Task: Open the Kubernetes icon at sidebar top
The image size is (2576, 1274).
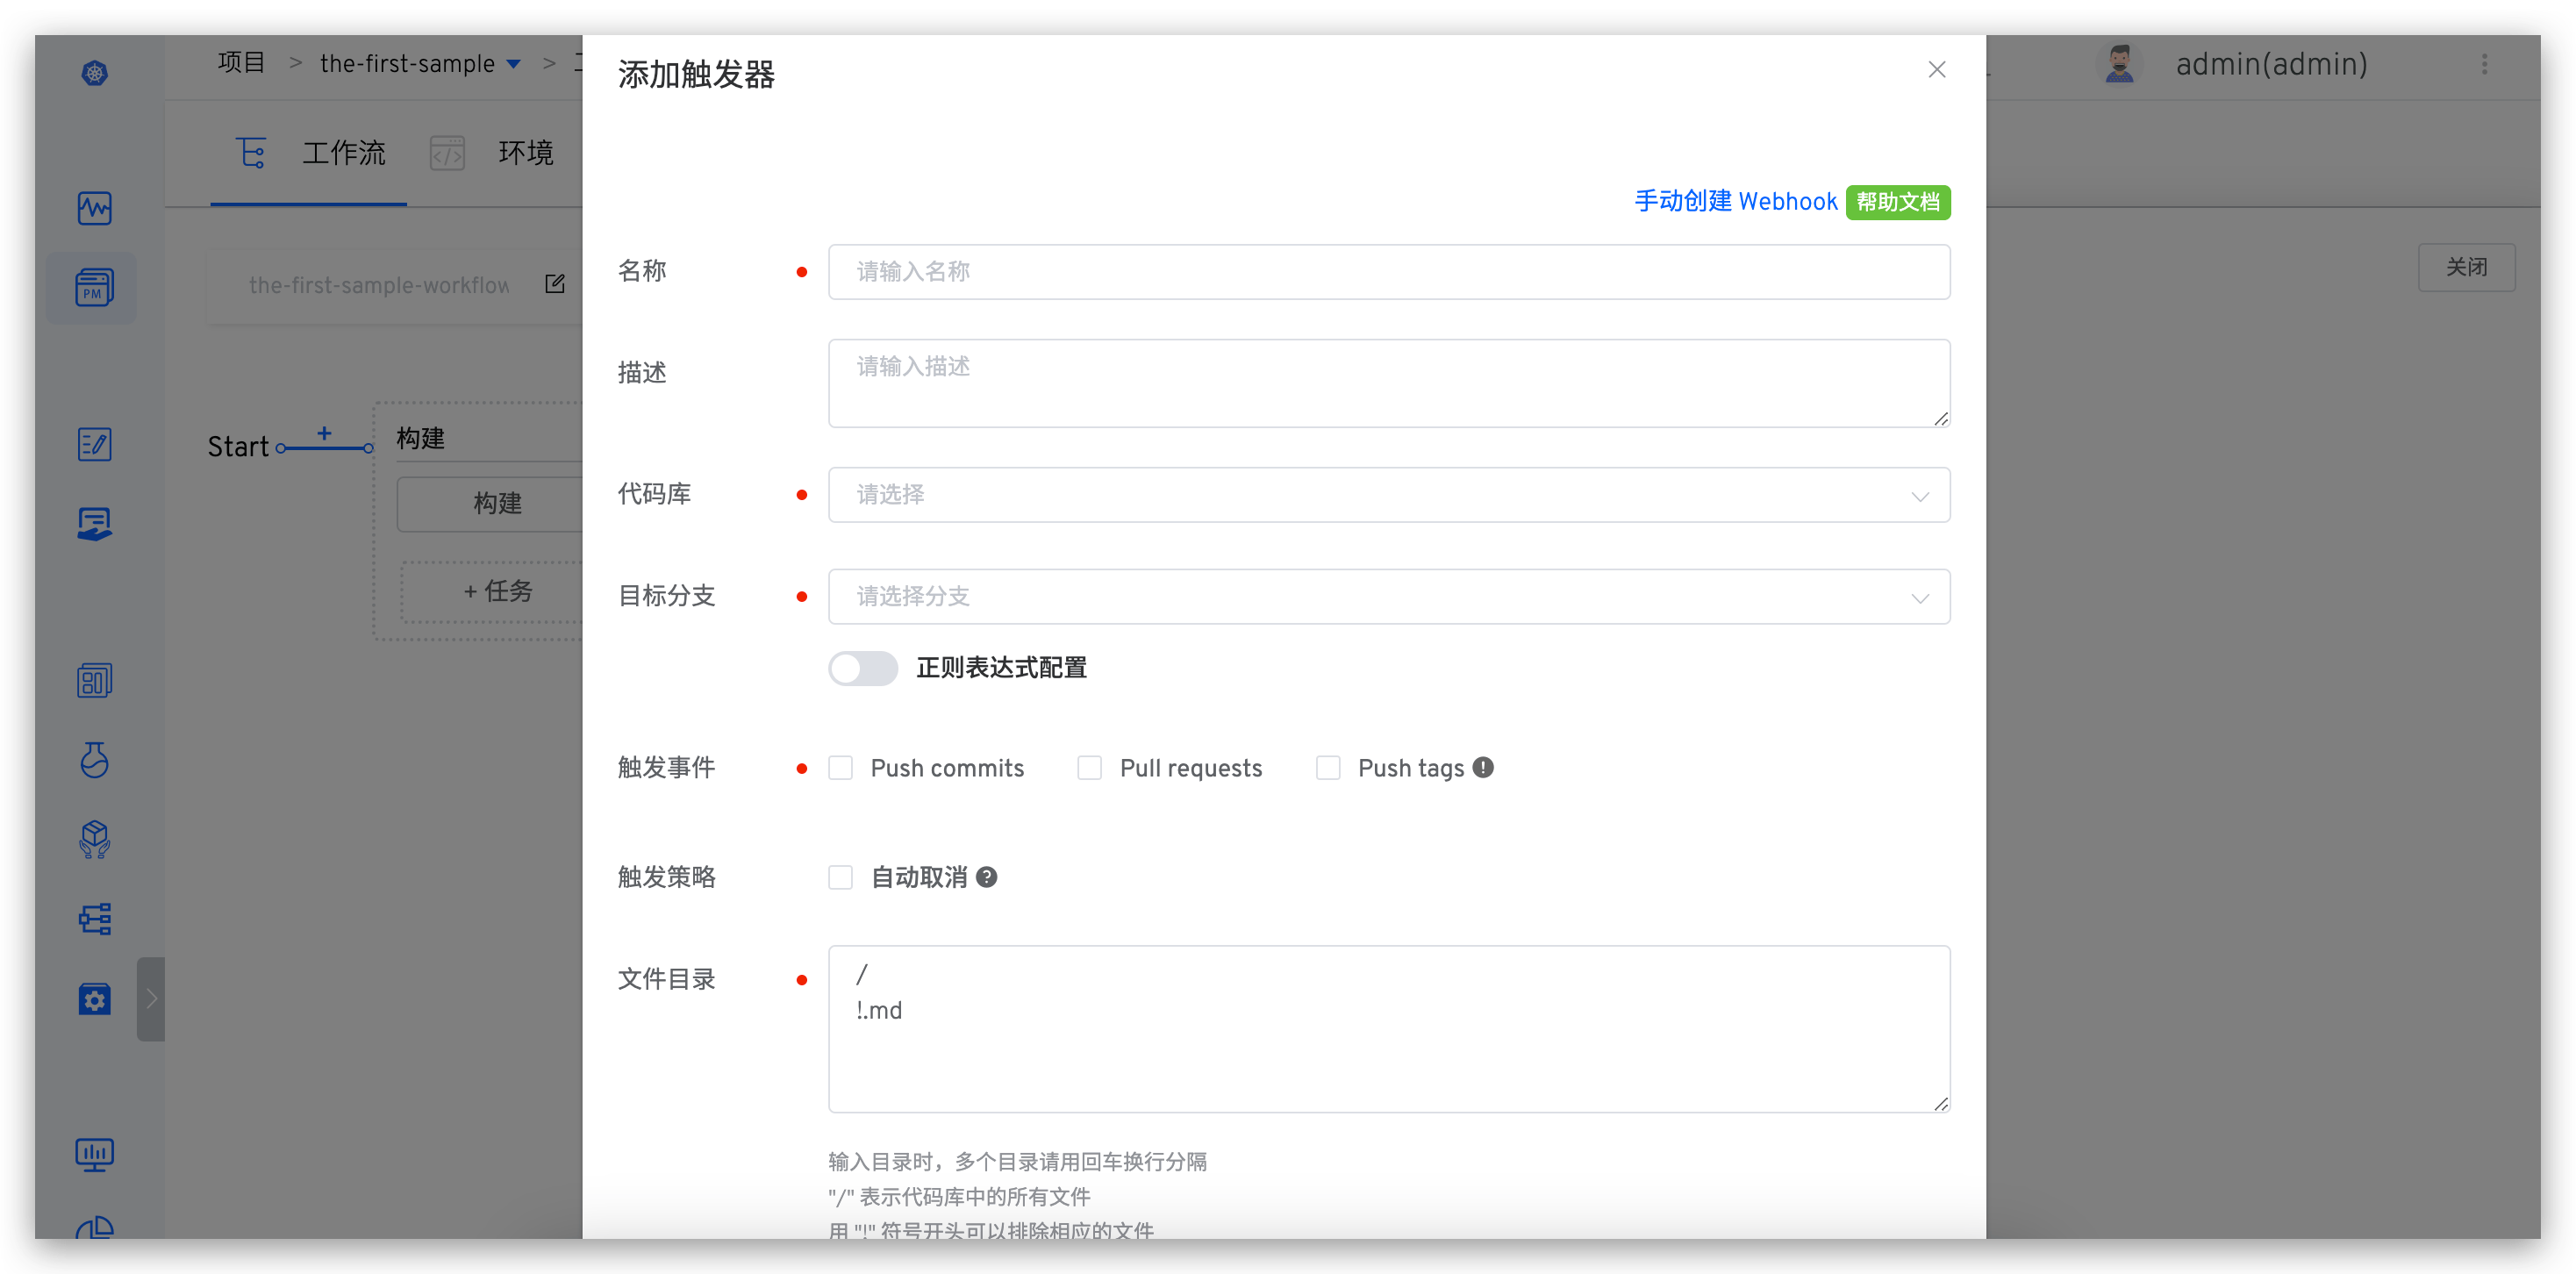Action: pos(94,72)
